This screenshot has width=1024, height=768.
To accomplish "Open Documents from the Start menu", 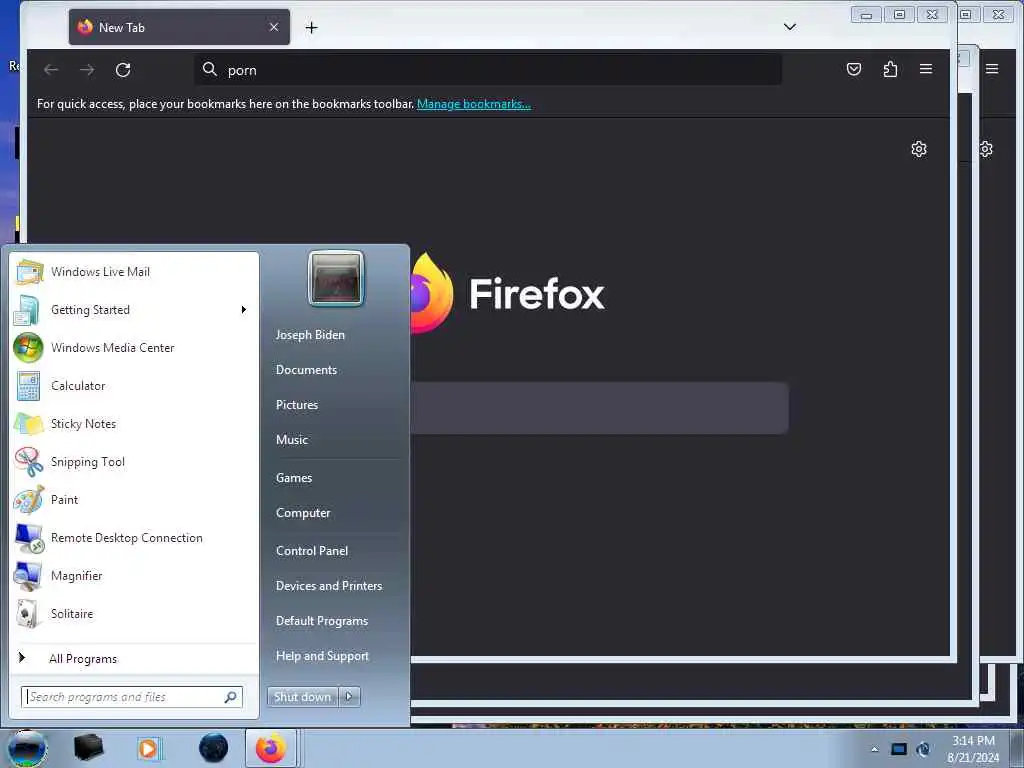I will (x=306, y=370).
